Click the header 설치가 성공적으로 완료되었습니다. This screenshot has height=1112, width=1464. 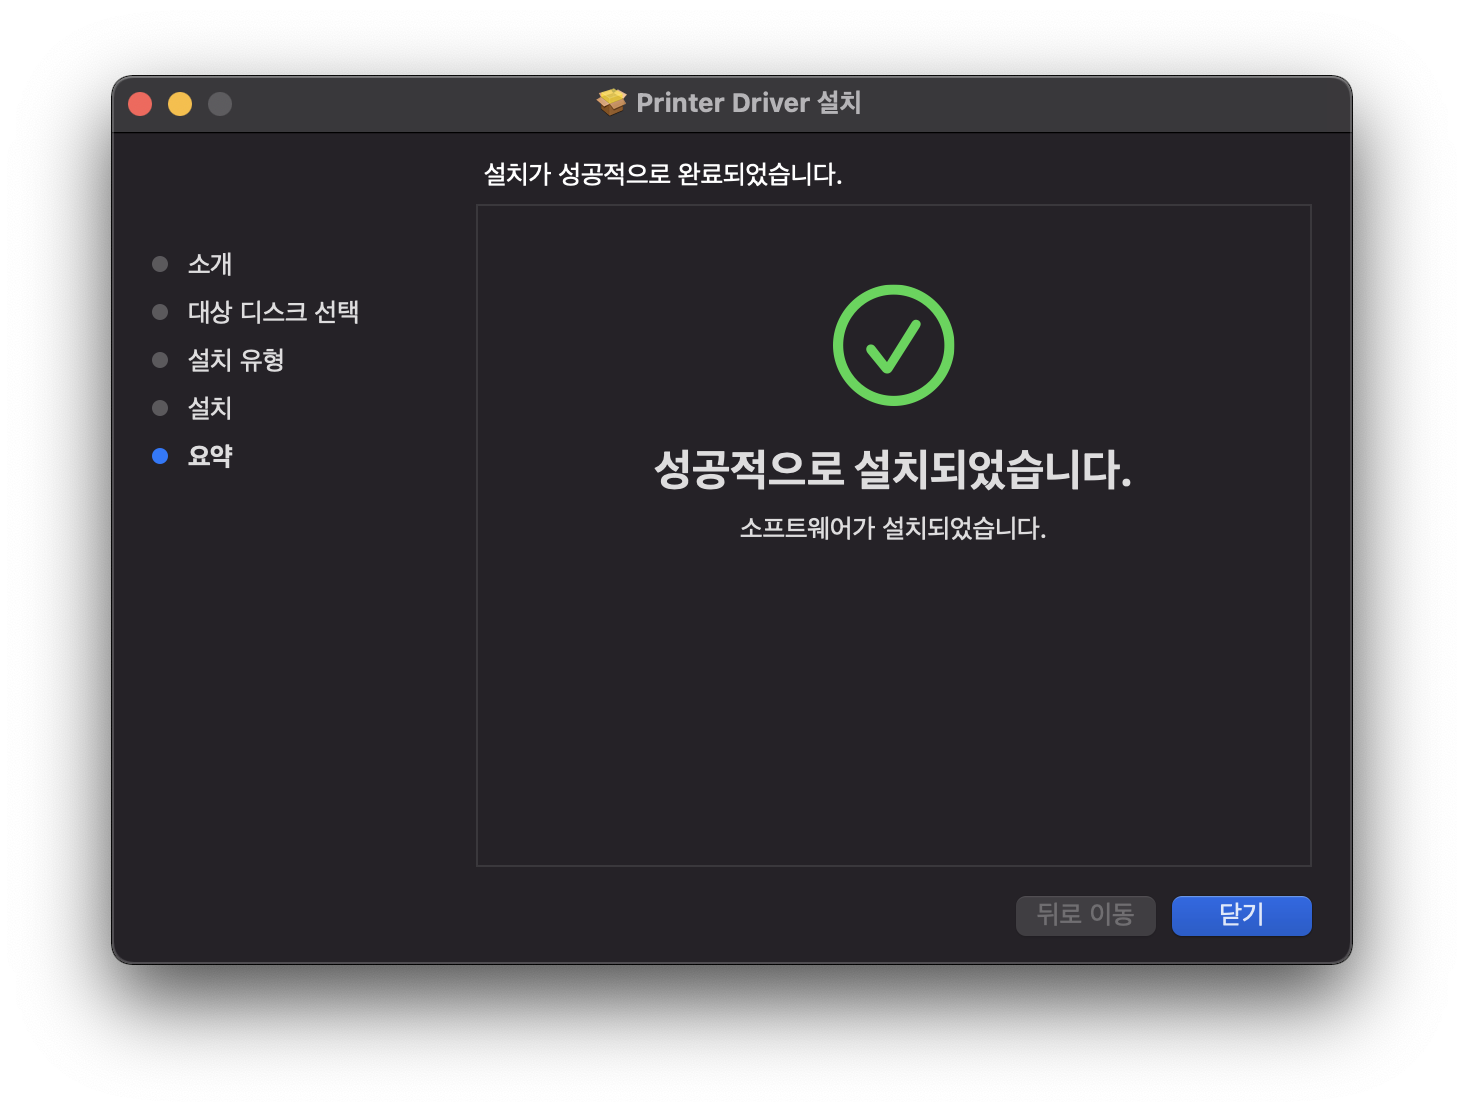click(x=663, y=174)
